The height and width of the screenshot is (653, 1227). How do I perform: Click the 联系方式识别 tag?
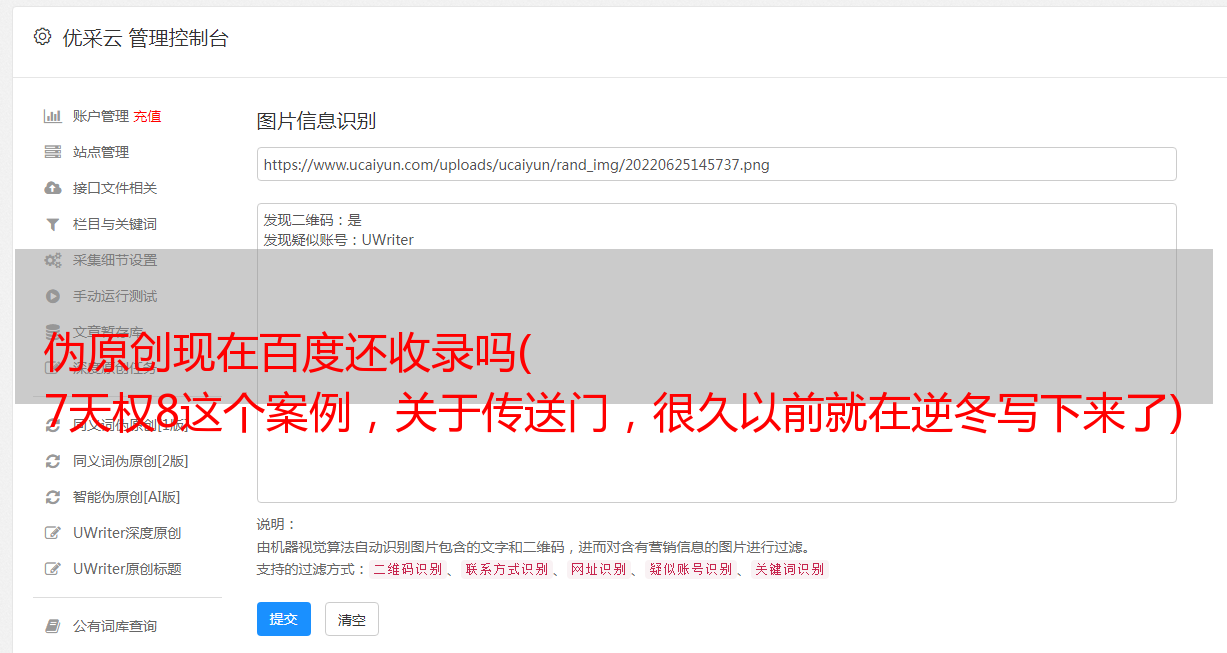click(x=506, y=569)
